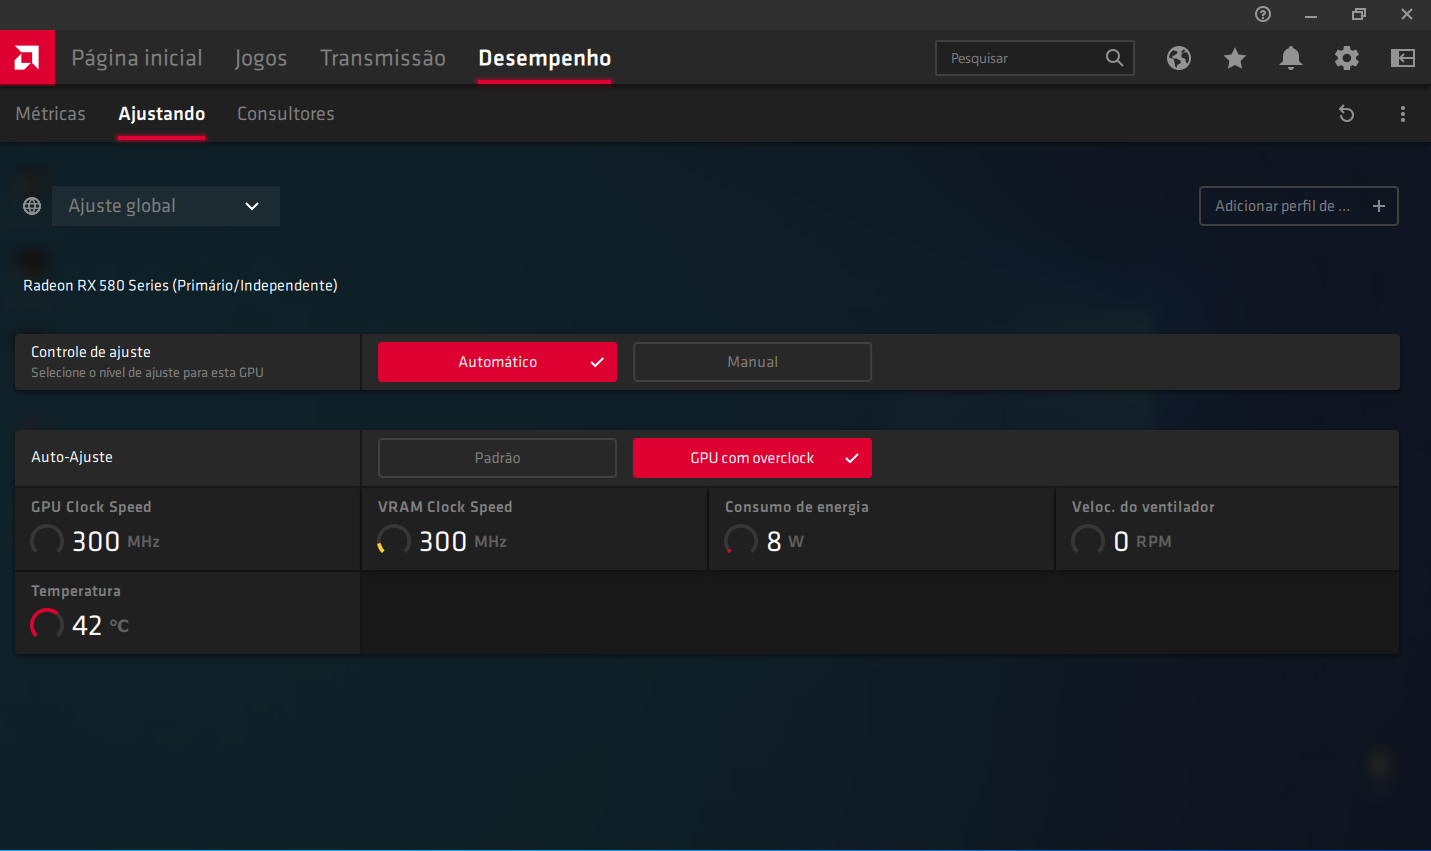Viewport: 1431px width, 851px height.
Task: Switch to the Consultores sub-tab
Action: coord(286,114)
